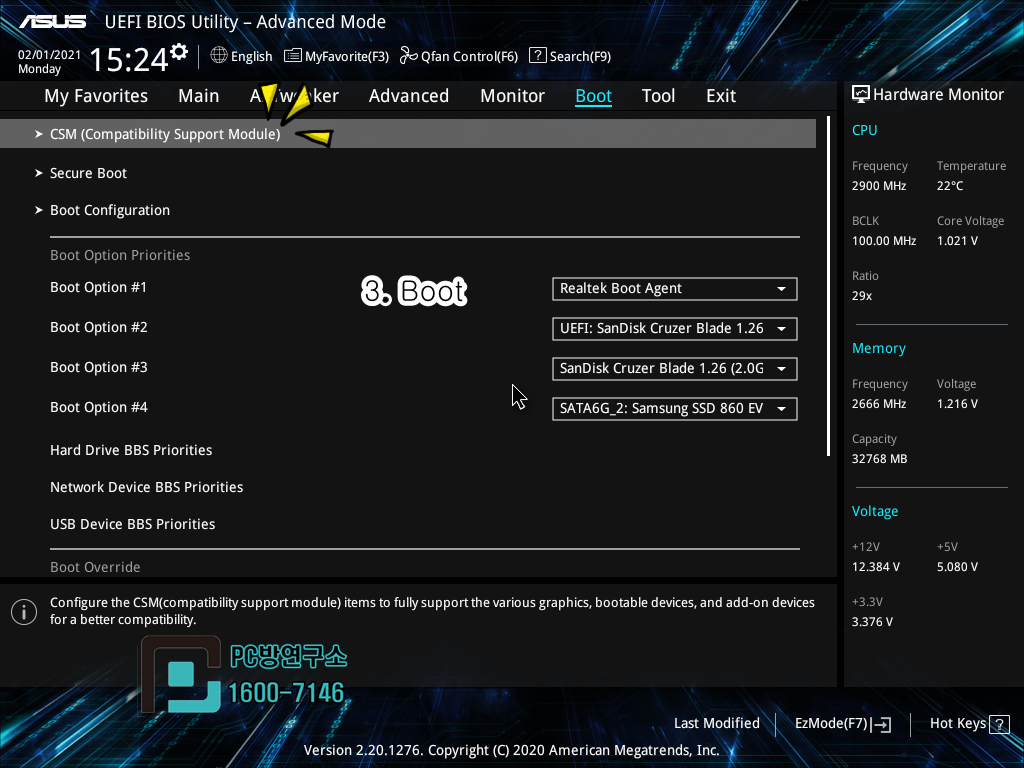Open the Advanced tab

coord(409,96)
